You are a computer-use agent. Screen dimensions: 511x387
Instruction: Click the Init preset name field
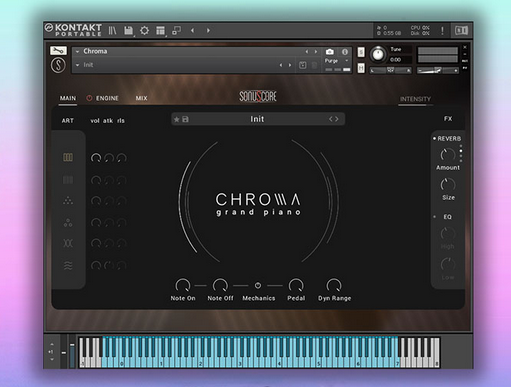coord(257,119)
